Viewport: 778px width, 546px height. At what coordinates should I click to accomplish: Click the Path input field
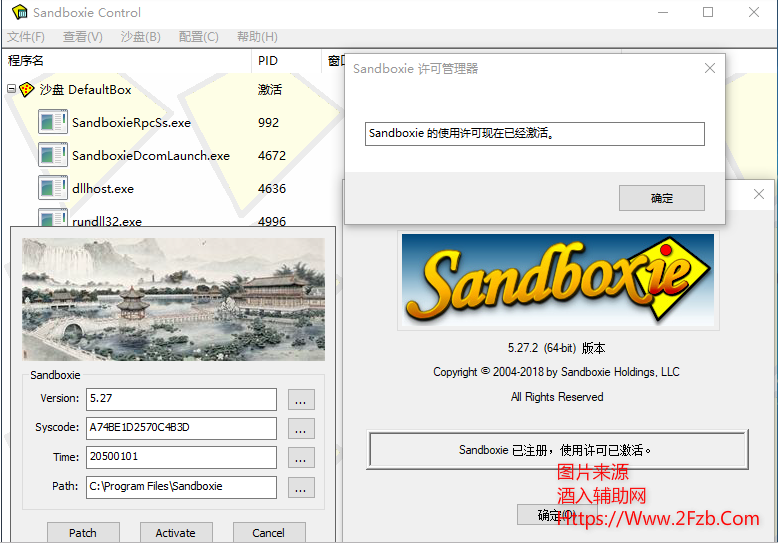(181, 487)
